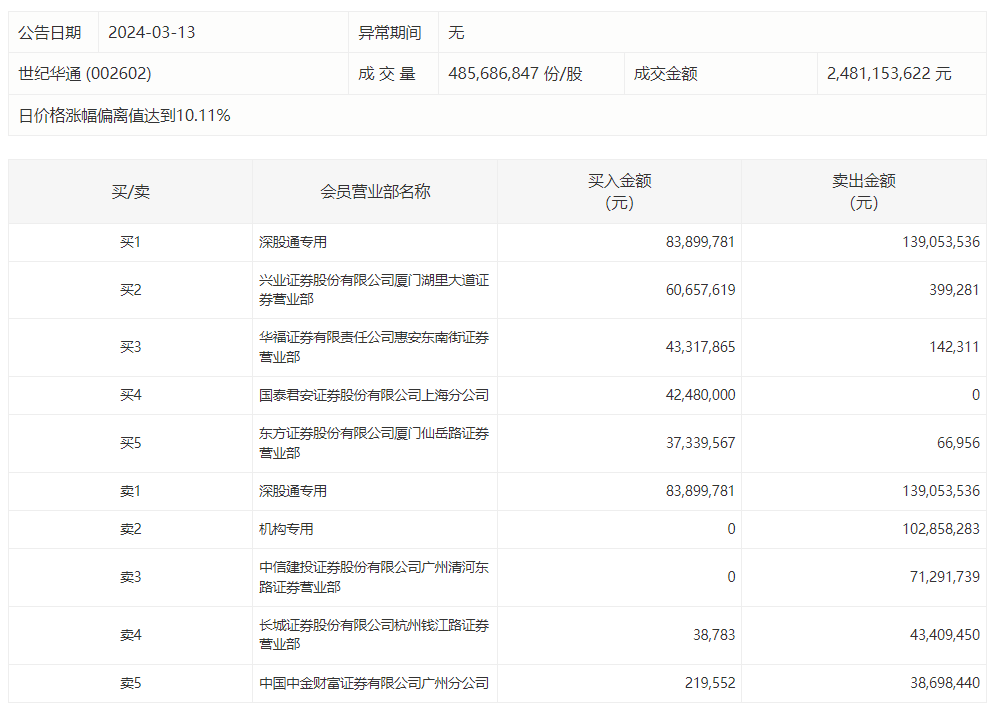The width and height of the screenshot is (997, 715).
Task: Open 中国中金财富证券广州分公司 entry
Action: [373, 683]
